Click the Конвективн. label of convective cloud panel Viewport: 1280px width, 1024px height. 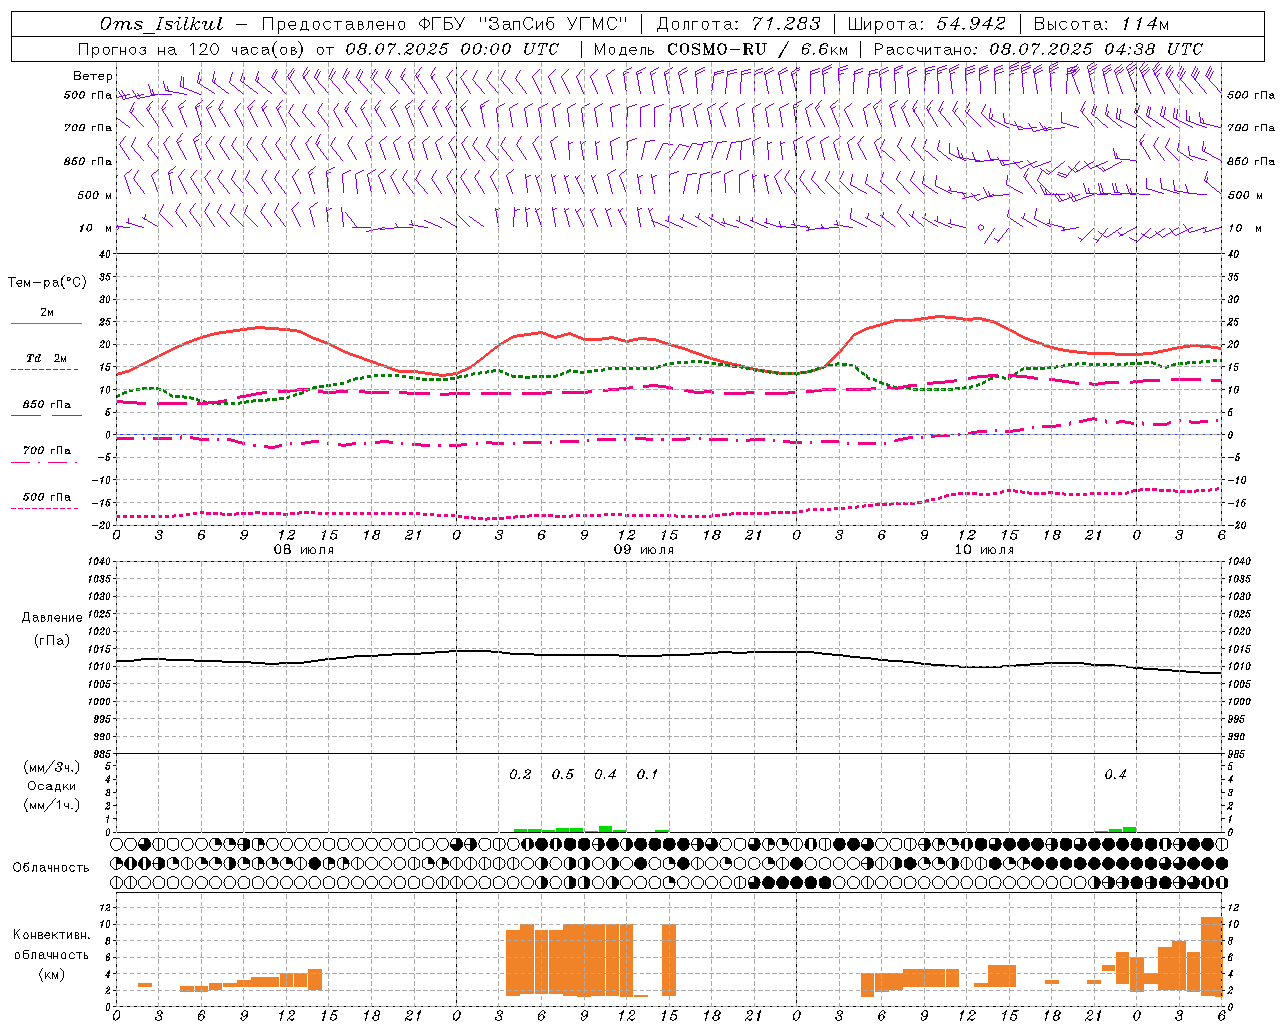(51, 934)
